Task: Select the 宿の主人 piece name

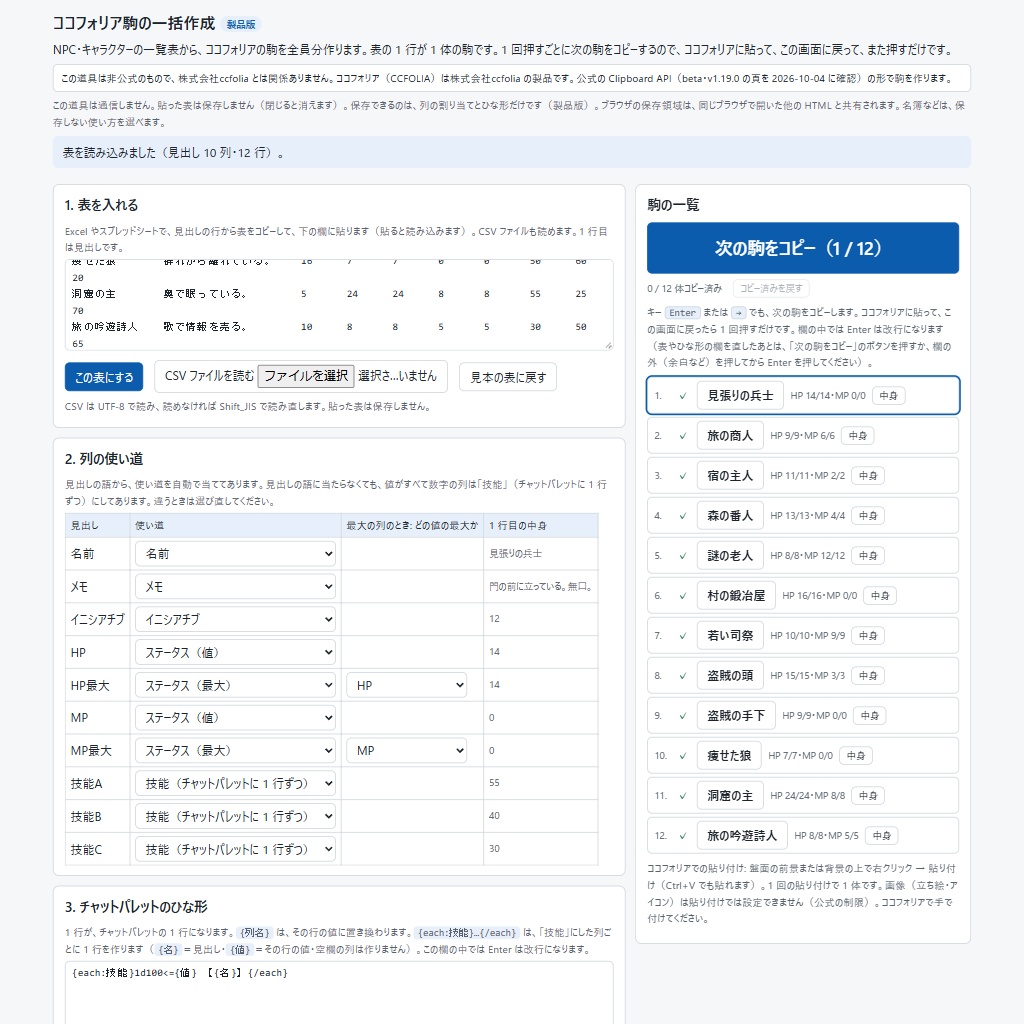Action: coord(730,475)
